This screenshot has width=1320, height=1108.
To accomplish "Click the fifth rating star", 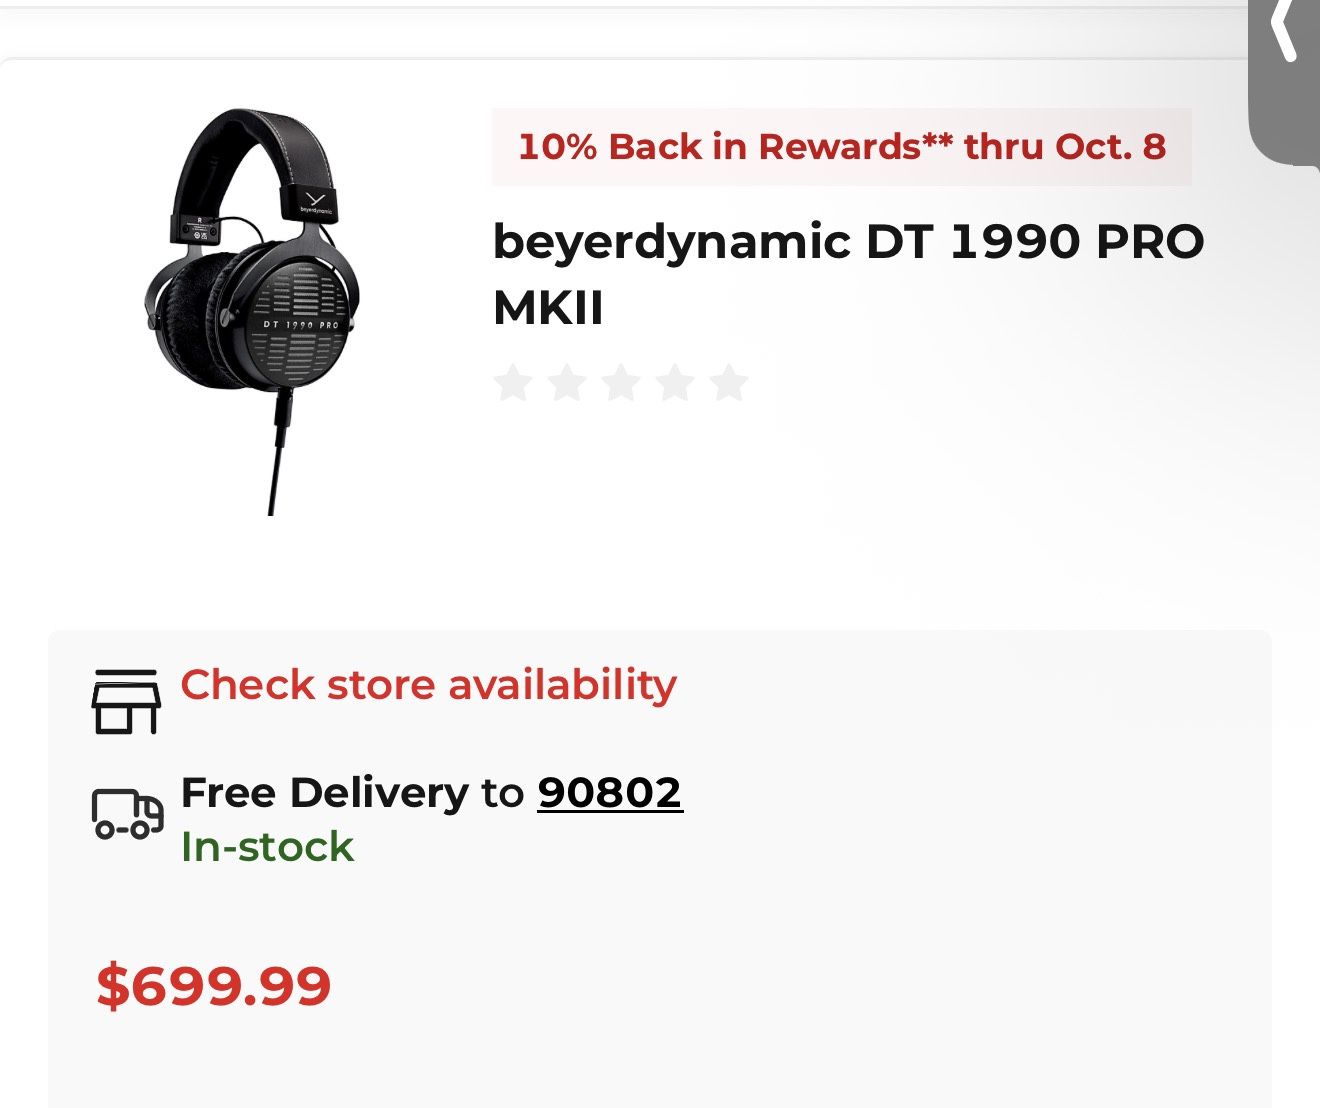I will pyautogui.click(x=729, y=383).
